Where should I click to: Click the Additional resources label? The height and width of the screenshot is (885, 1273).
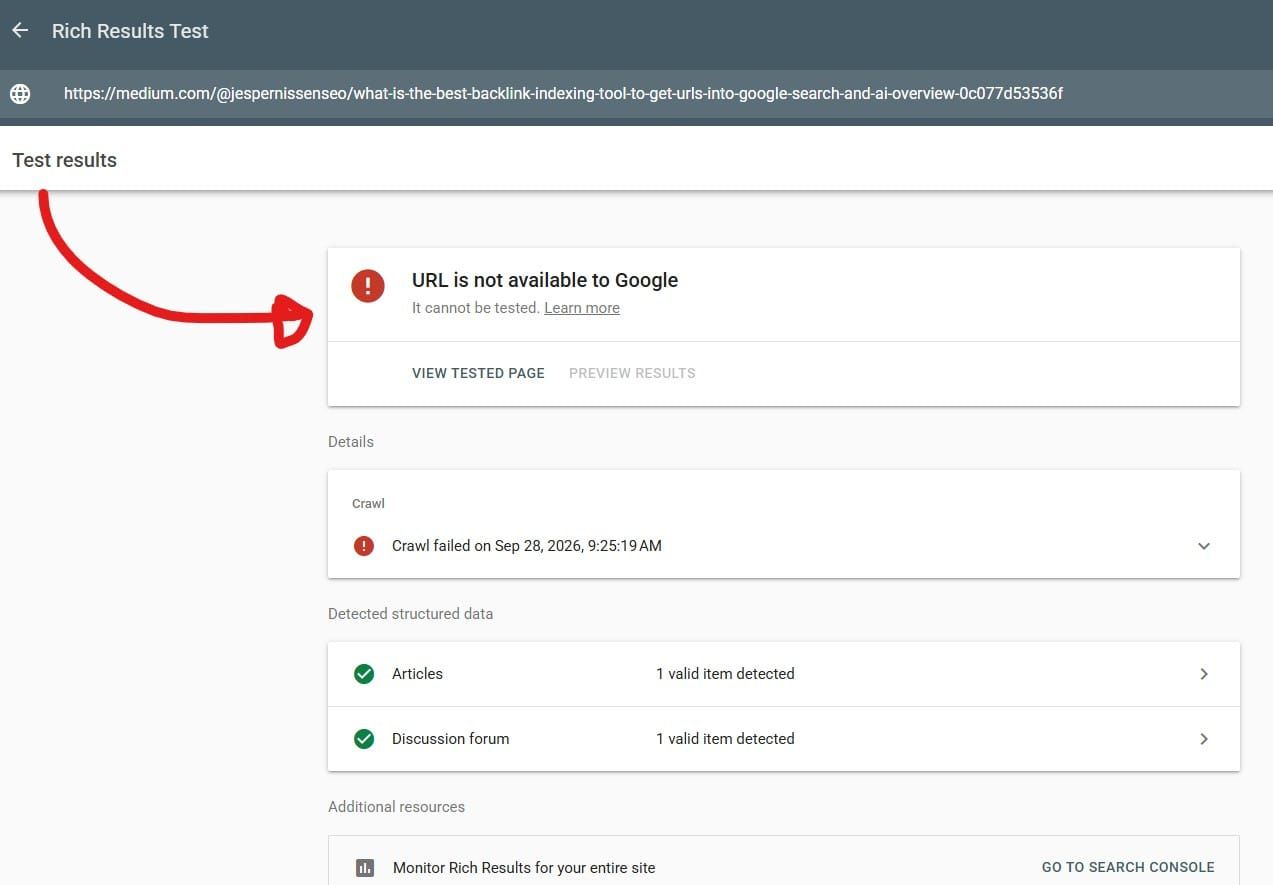[396, 807]
